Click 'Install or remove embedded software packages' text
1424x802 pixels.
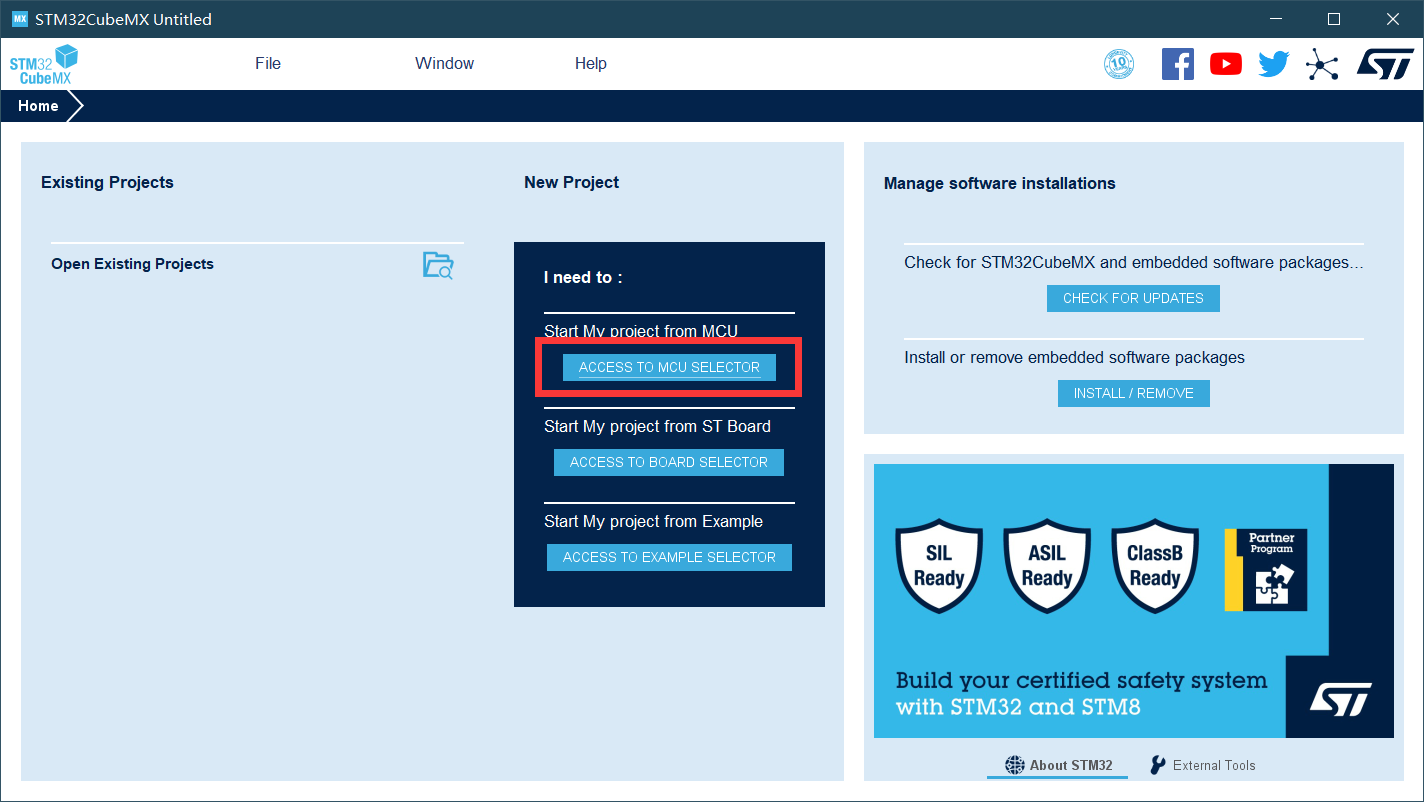[x=1075, y=357]
